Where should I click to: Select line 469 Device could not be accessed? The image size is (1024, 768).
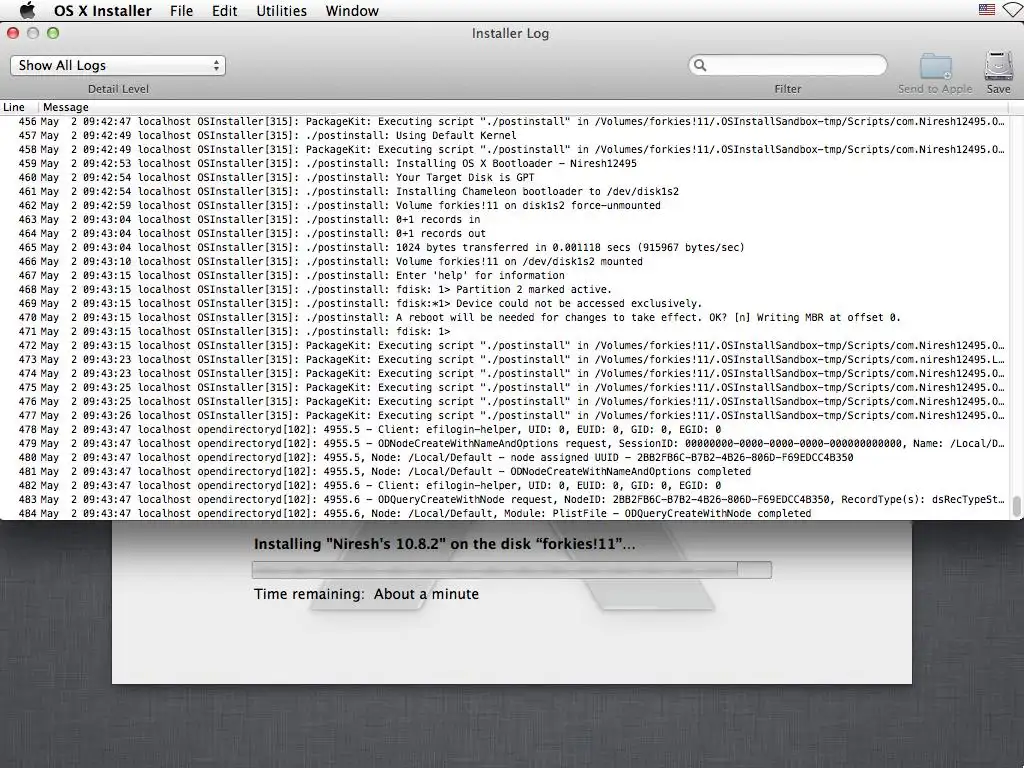click(x=506, y=304)
